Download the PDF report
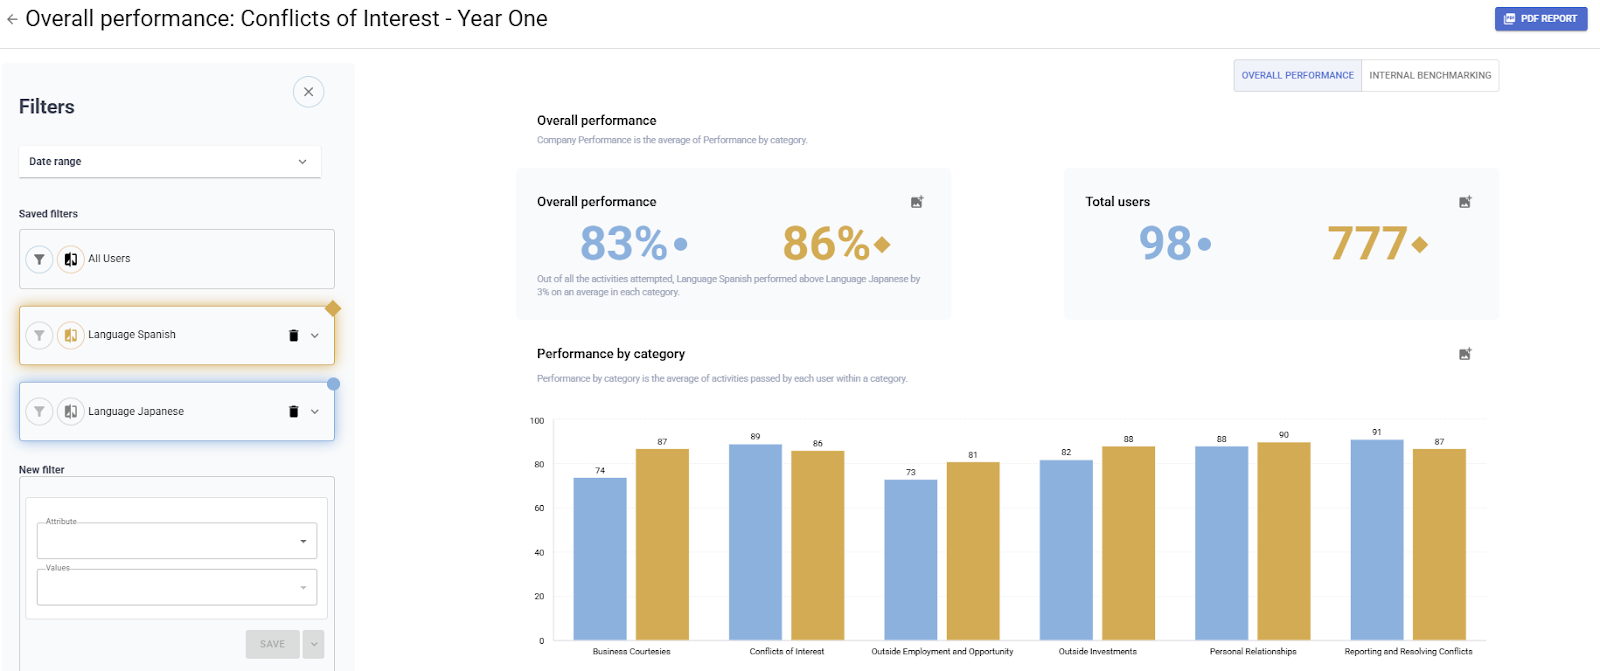The width and height of the screenshot is (1600, 671). click(1540, 19)
